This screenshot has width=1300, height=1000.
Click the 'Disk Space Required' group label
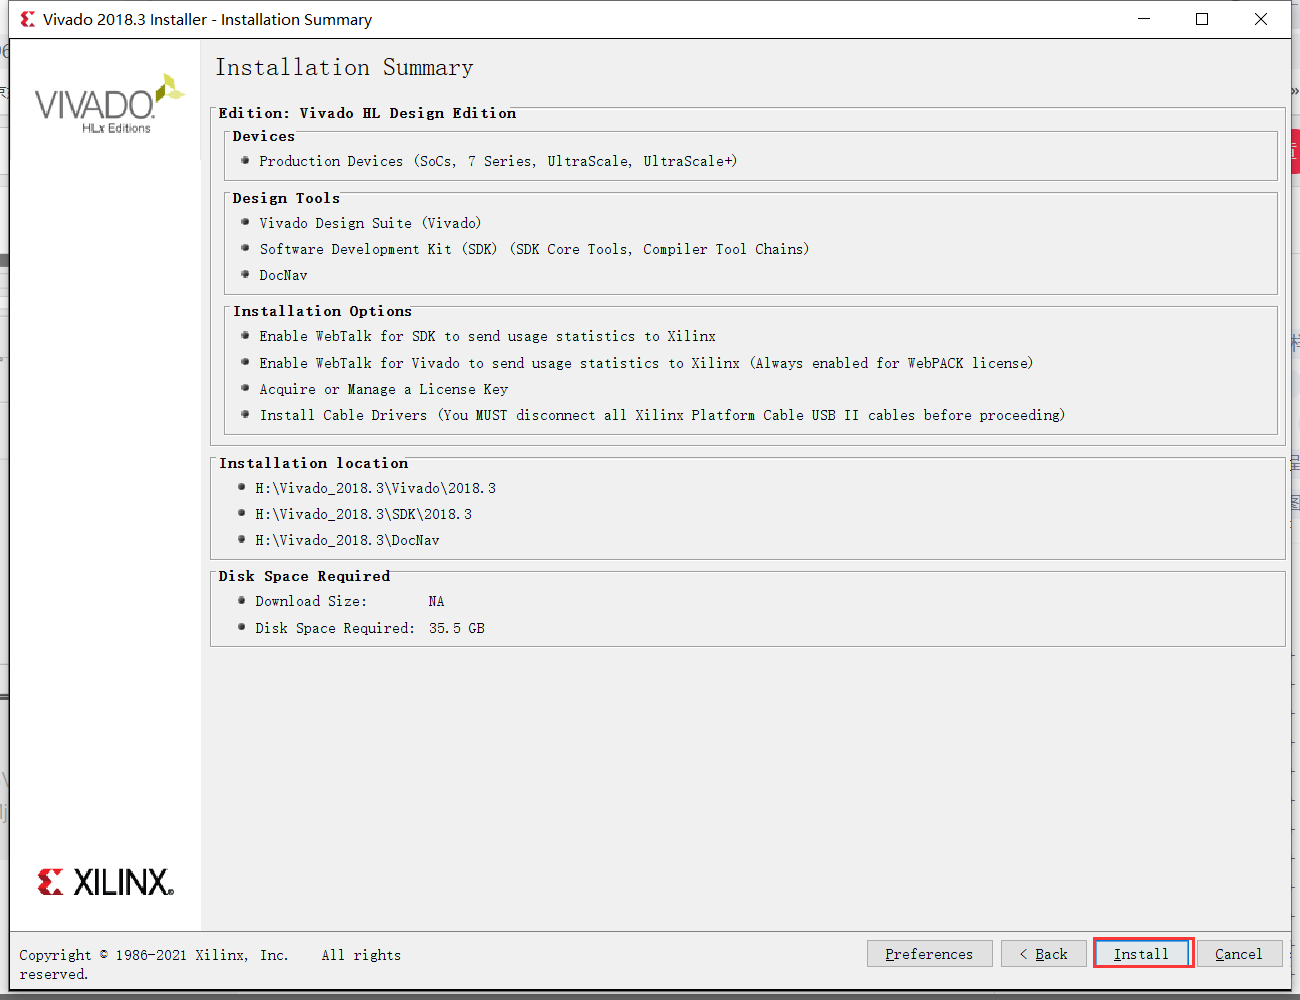(304, 576)
